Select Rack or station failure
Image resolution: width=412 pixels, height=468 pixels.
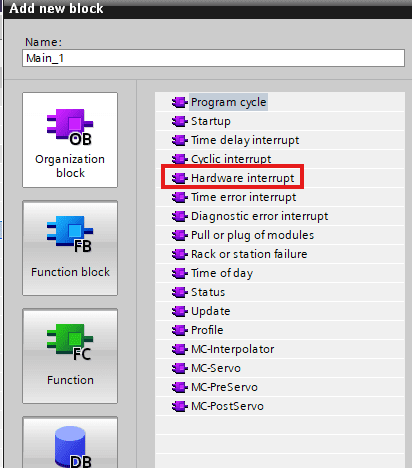[x=249, y=254]
